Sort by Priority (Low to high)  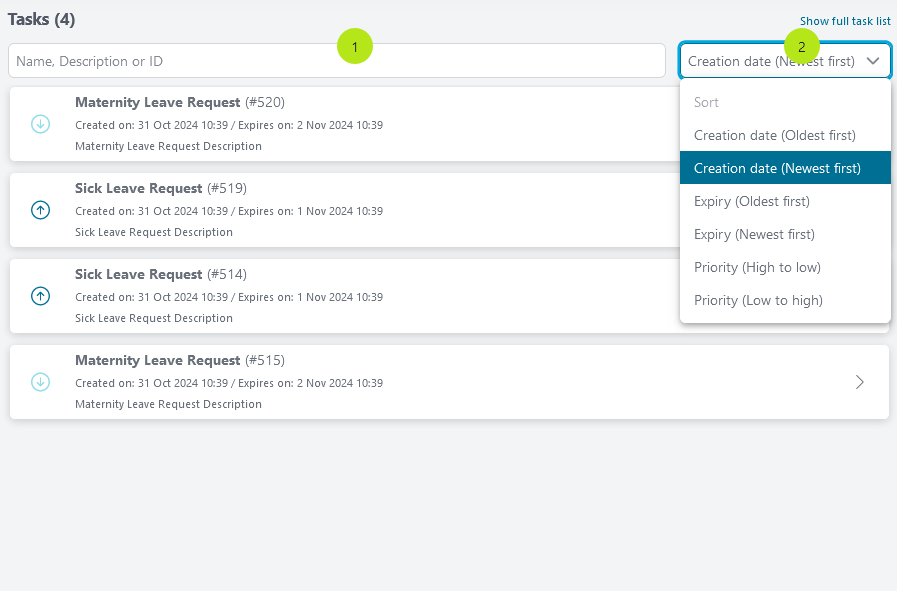(785, 300)
